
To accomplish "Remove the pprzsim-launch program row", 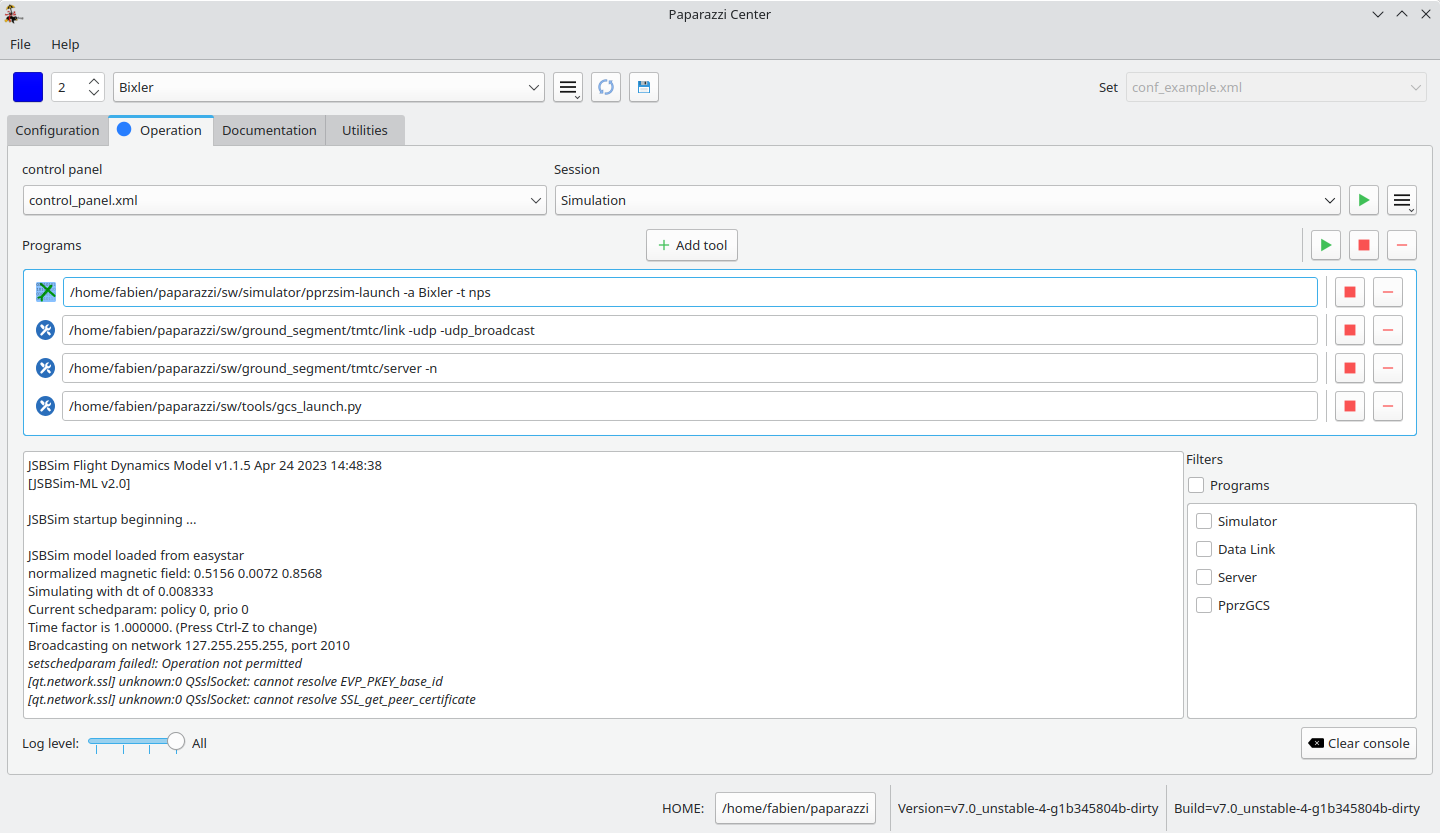I will pos(1388,292).
